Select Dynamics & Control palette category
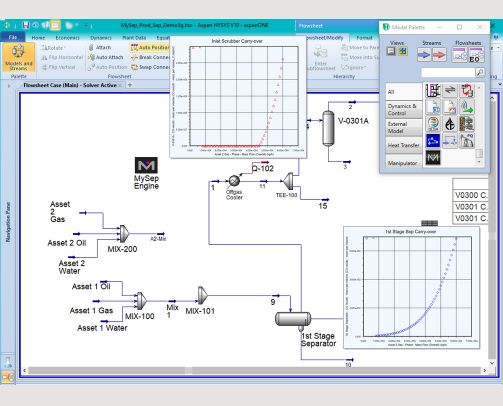Image resolution: width=503 pixels, height=406 pixels. [404, 110]
